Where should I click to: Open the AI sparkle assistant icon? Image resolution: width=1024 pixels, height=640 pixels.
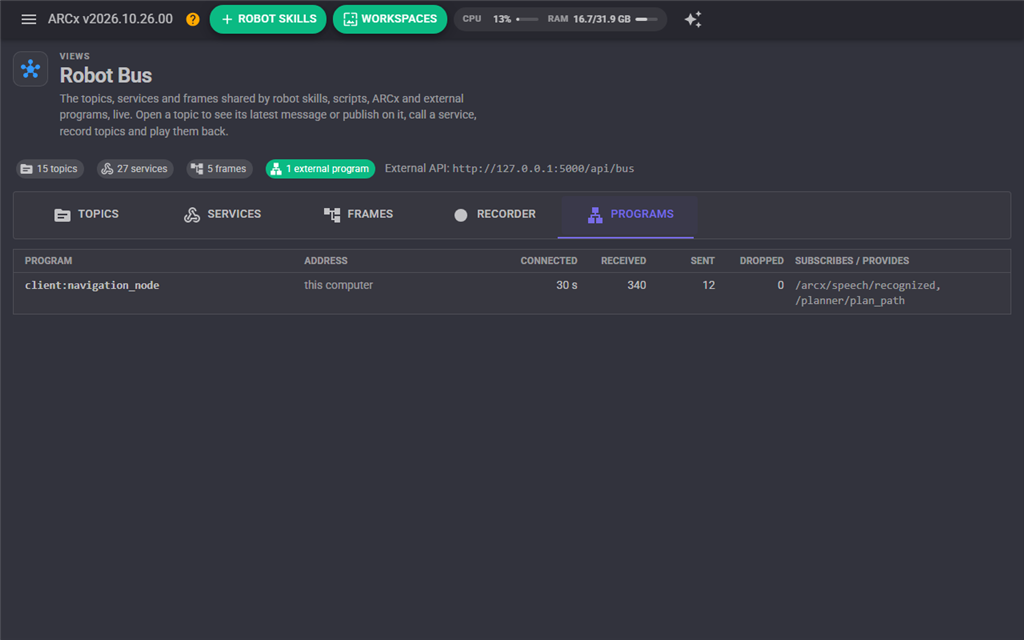[693, 20]
